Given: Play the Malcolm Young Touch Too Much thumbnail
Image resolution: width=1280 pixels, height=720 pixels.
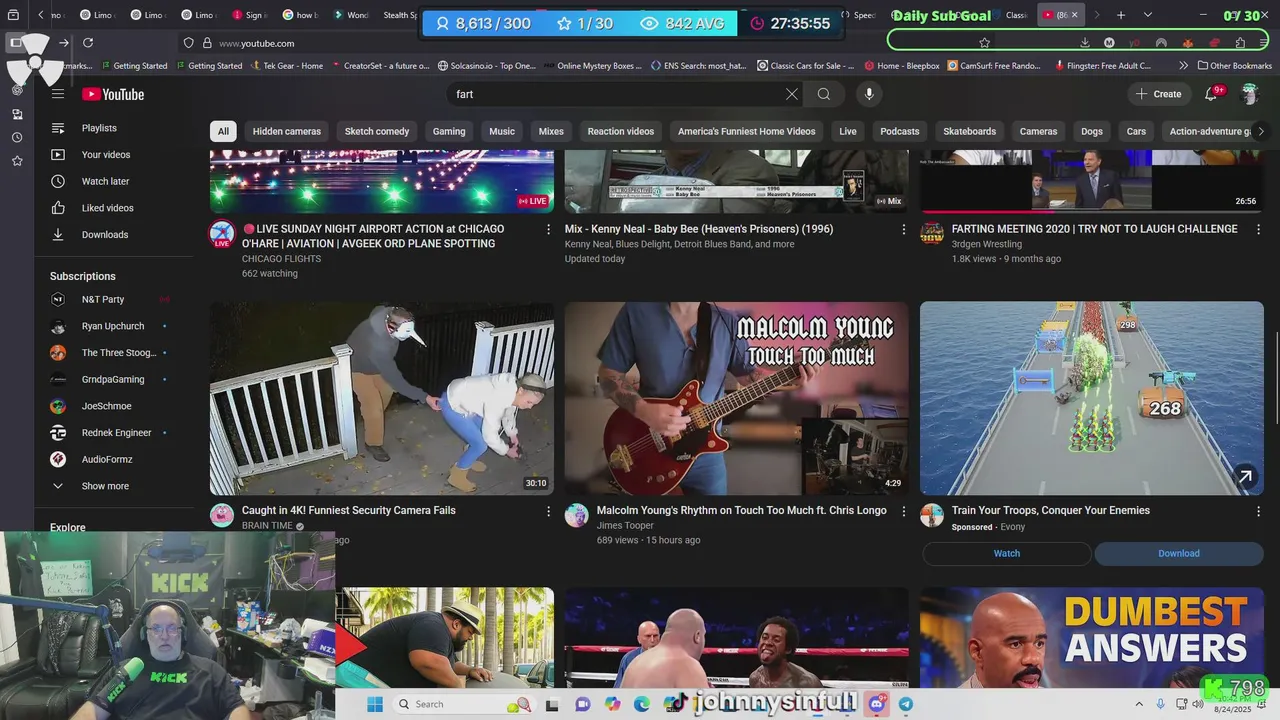Looking at the screenshot, I should coord(737,398).
